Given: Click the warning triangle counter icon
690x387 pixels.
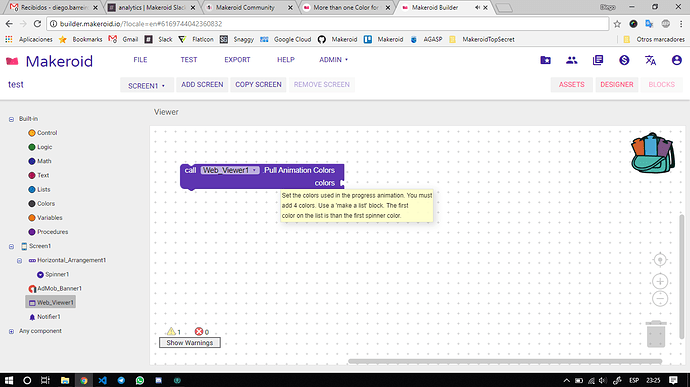Looking at the screenshot, I should (x=171, y=332).
